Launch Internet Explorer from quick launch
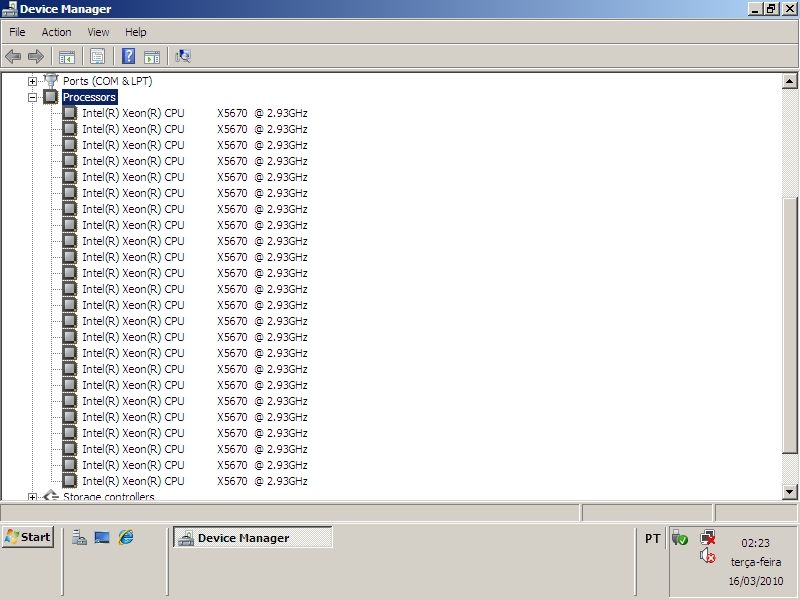 126,537
